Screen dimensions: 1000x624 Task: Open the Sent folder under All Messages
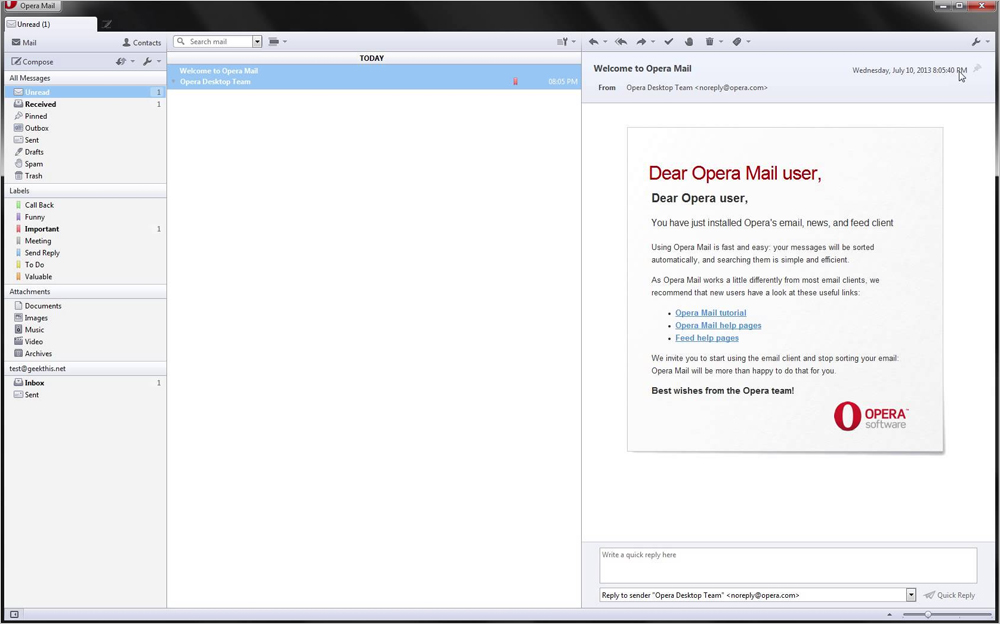click(85, 140)
